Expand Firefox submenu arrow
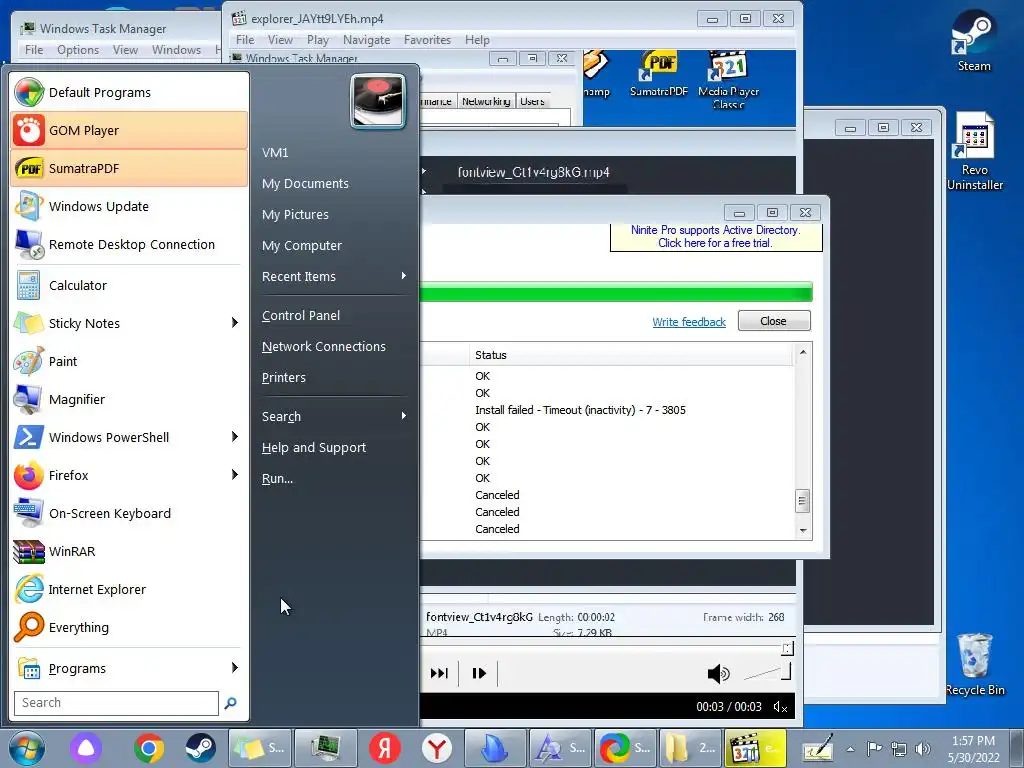1024x768 pixels. tap(234, 475)
